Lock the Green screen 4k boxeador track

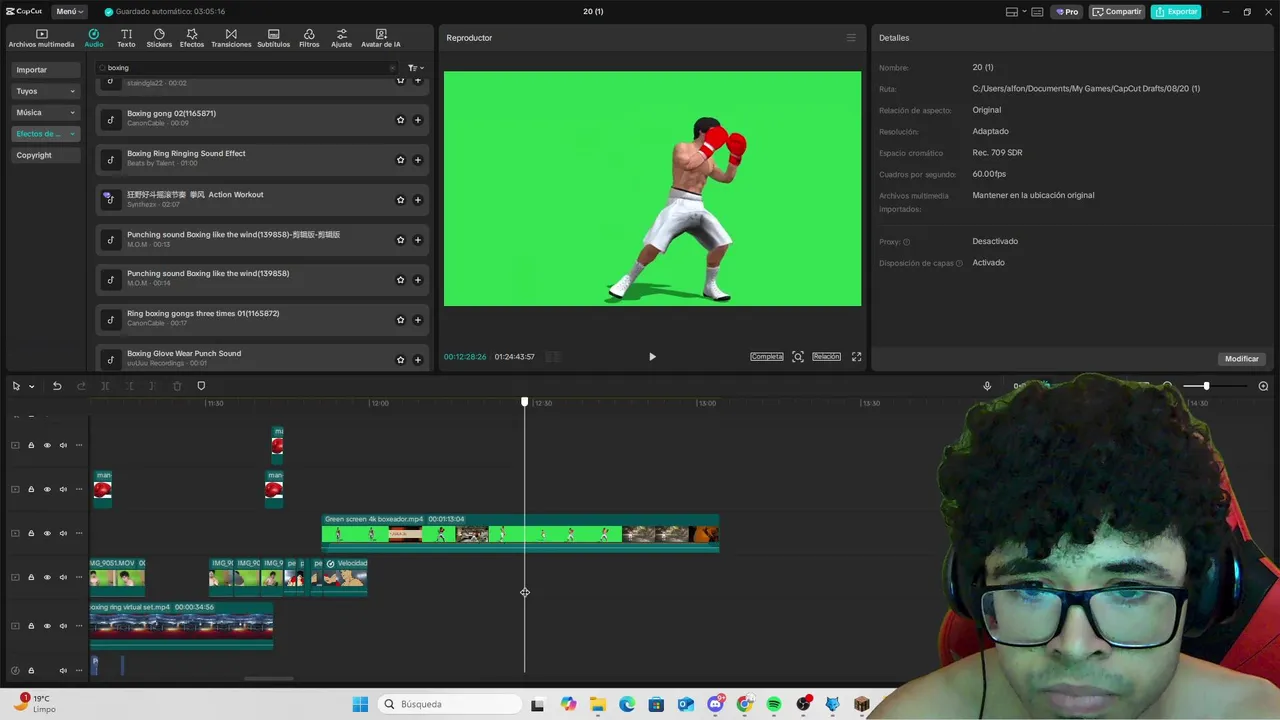[x=31, y=534]
